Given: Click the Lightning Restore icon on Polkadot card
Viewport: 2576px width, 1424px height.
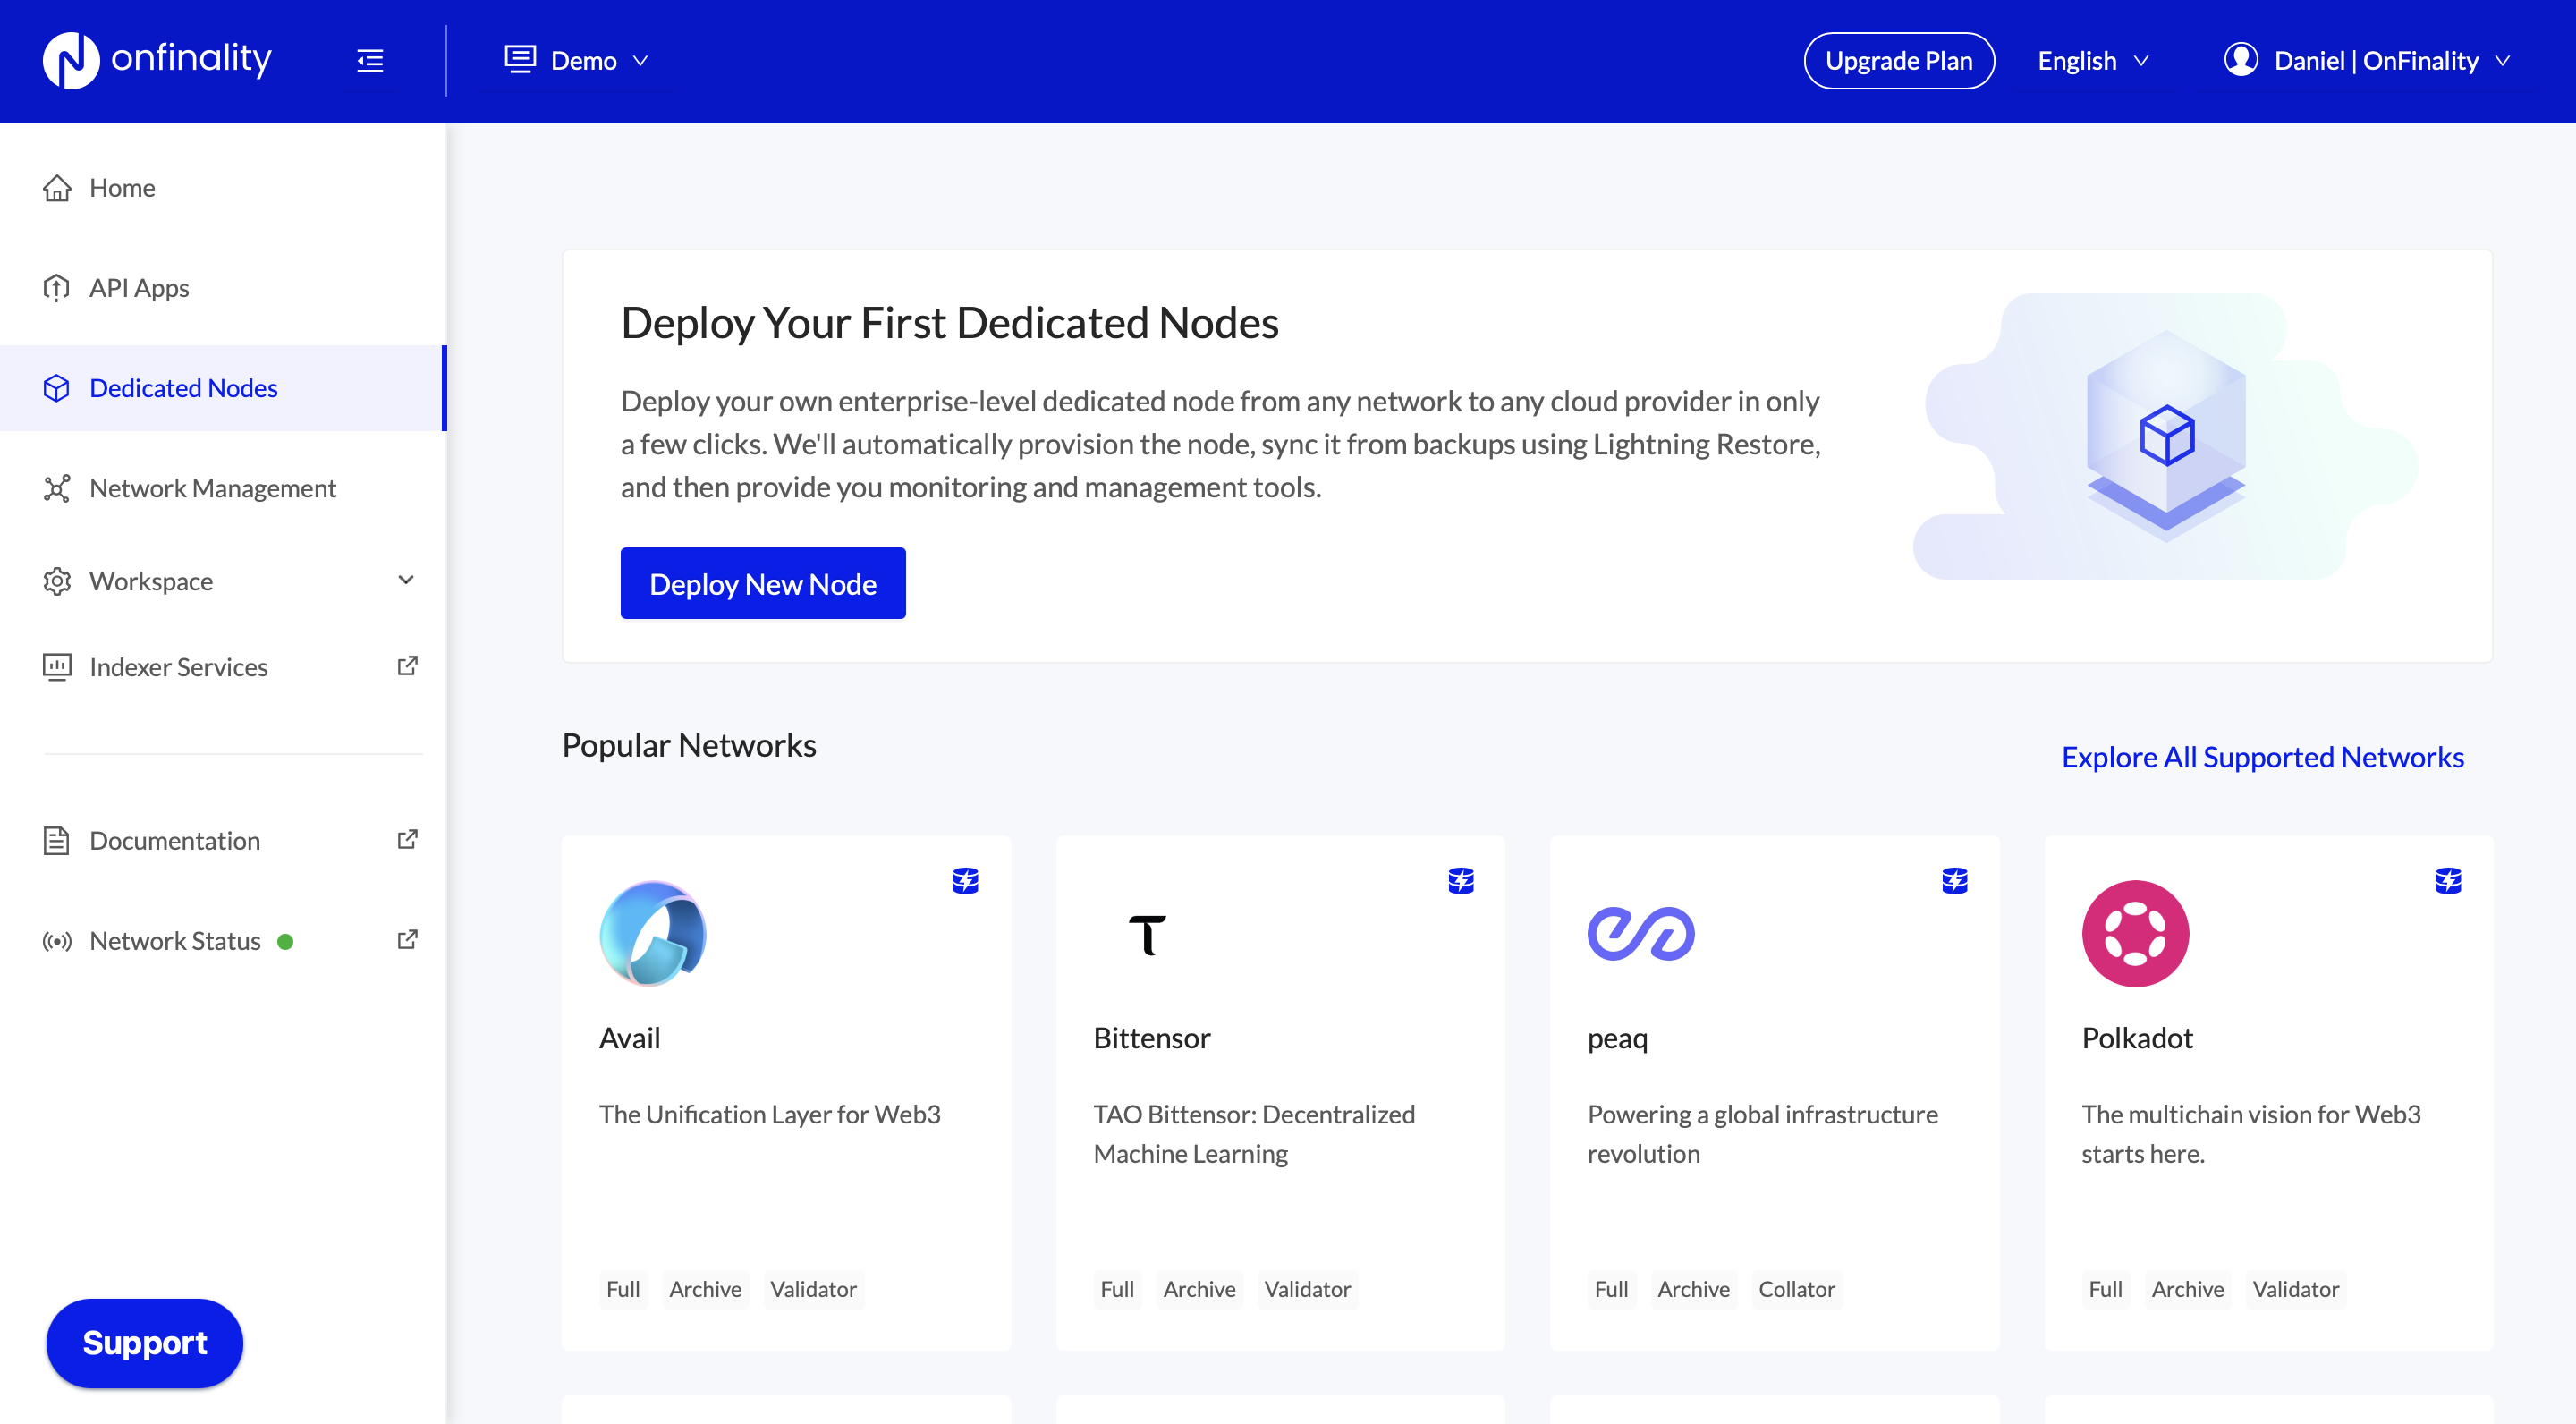Looking at the screenshot, I should [2448, 880].
